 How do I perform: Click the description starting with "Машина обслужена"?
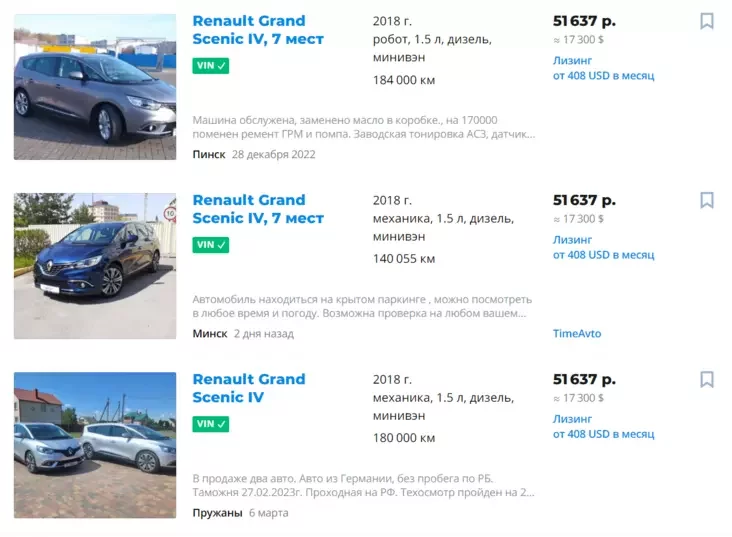[x=364, y=126]
